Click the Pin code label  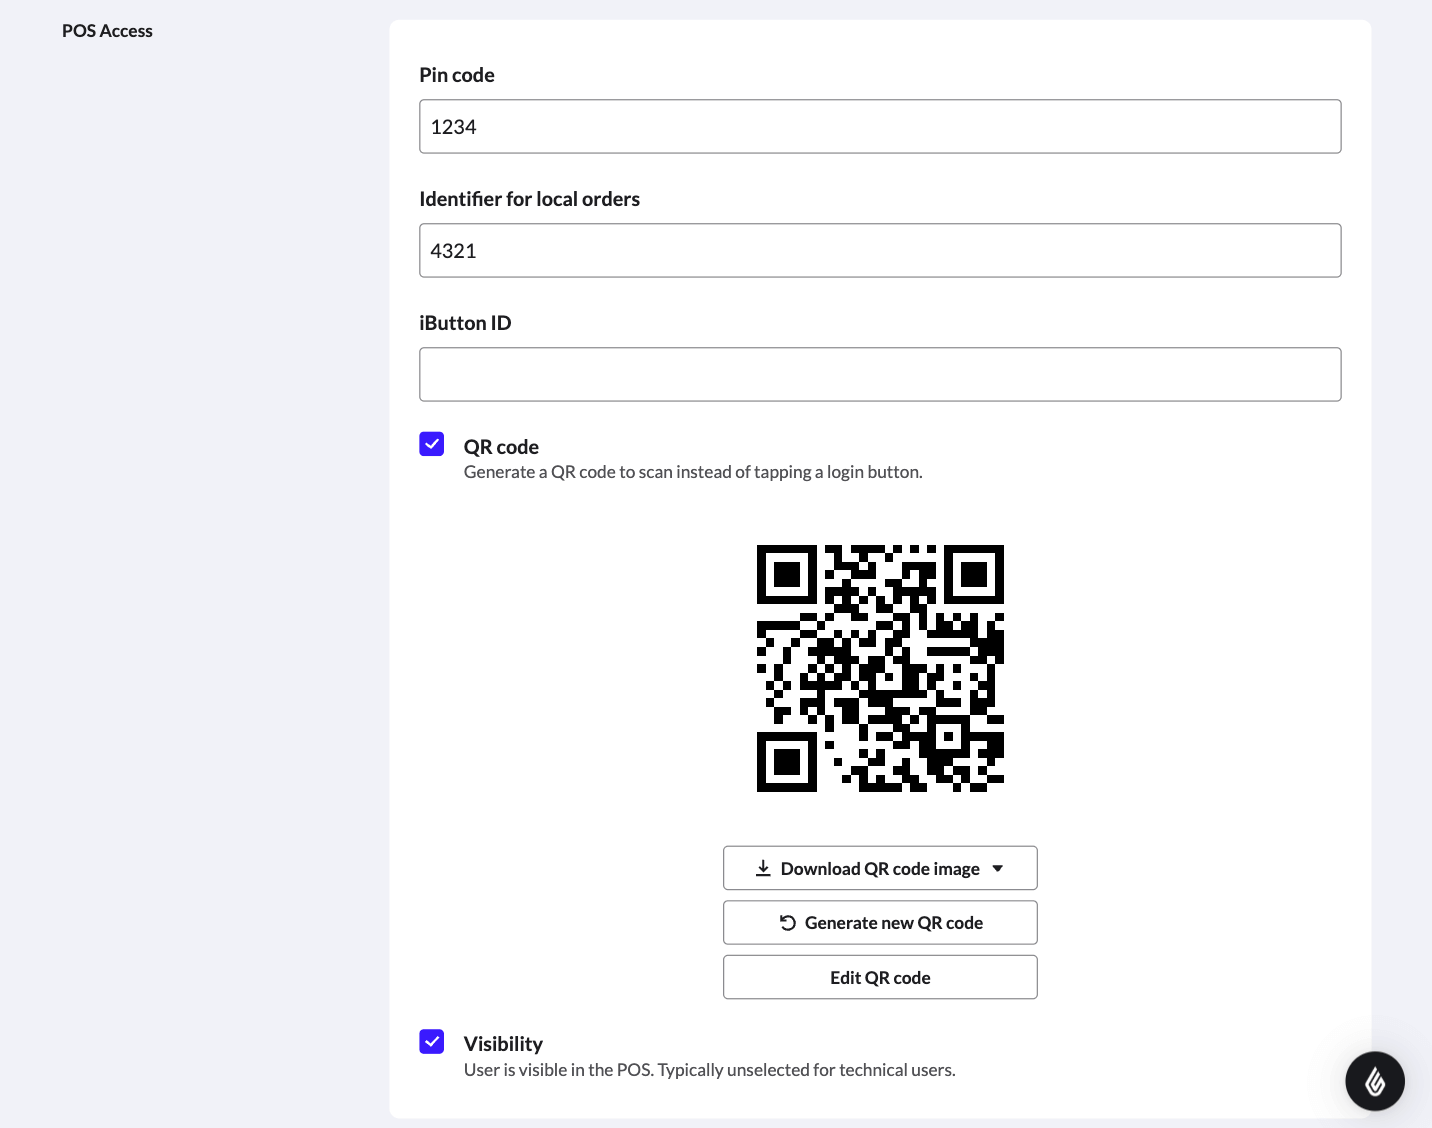click(457, 75)
